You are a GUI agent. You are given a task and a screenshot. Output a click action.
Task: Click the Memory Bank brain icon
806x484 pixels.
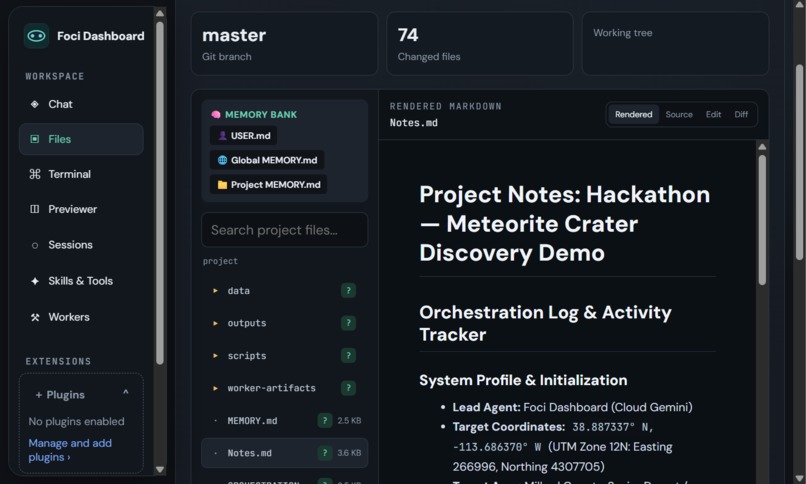point(216,115)
